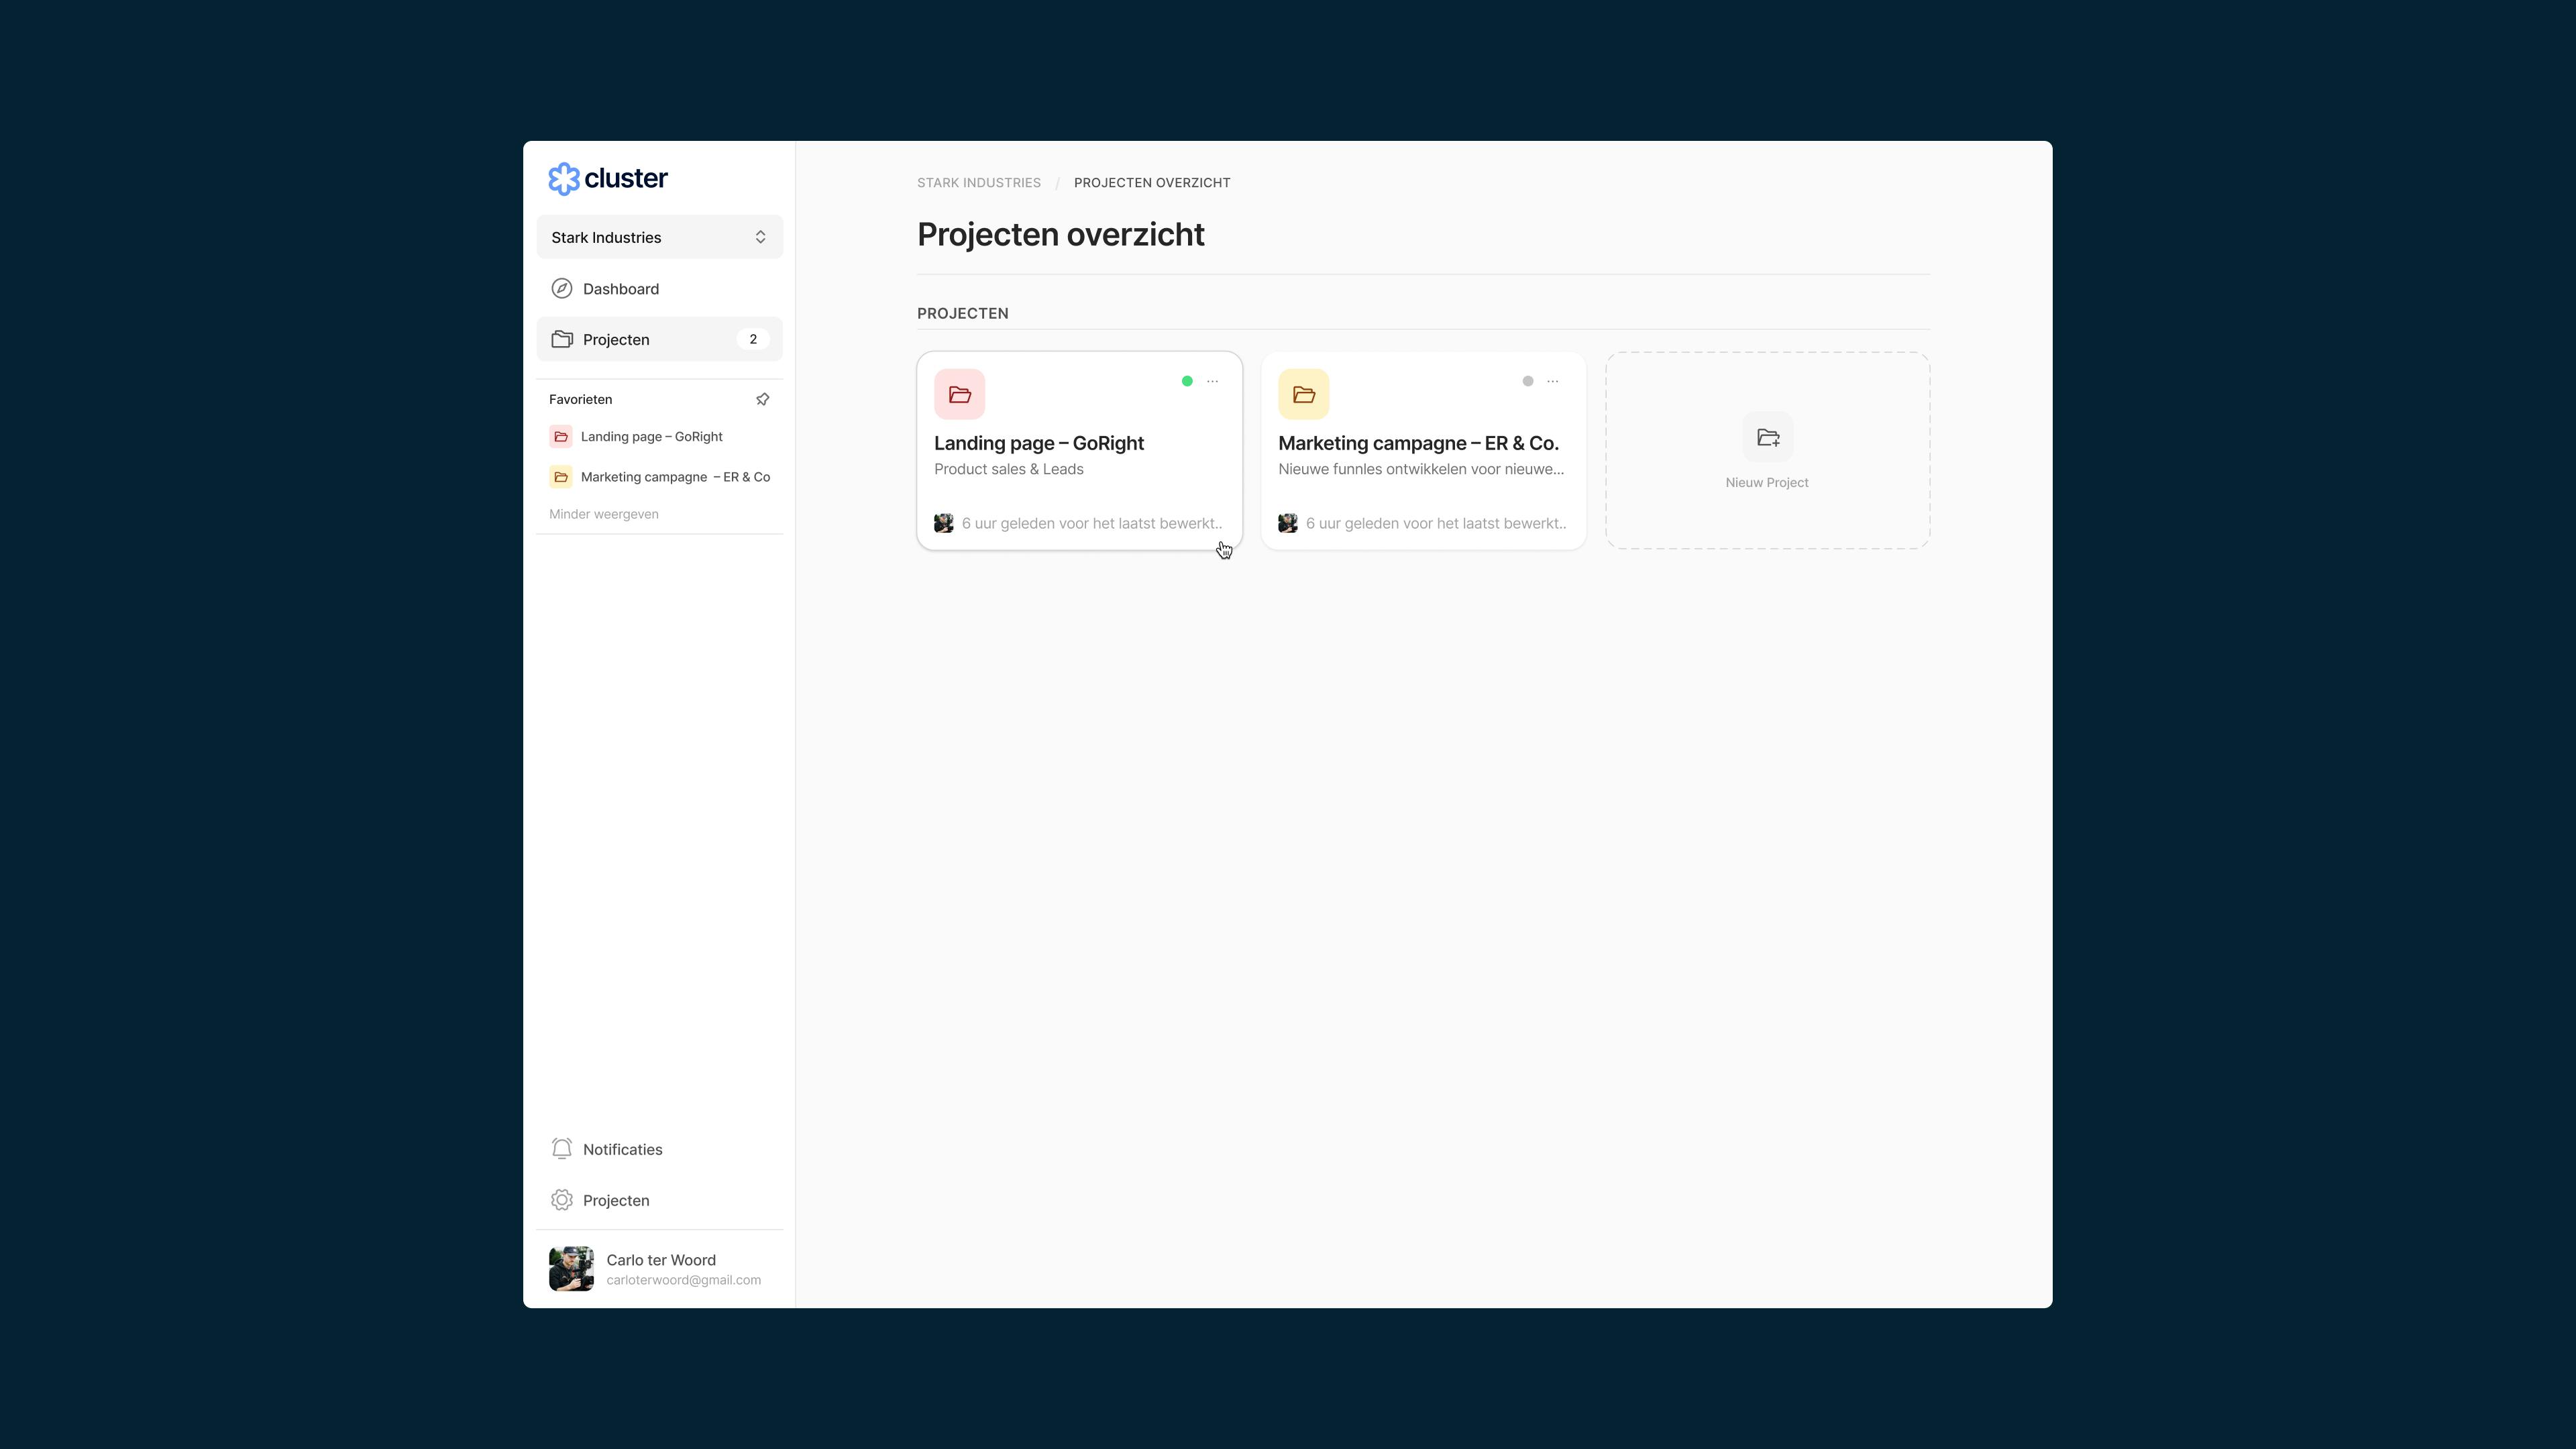Click avatar on Marketing campagne card footer
This screenshot has width=2576, height=1449.
(1288, 523)
